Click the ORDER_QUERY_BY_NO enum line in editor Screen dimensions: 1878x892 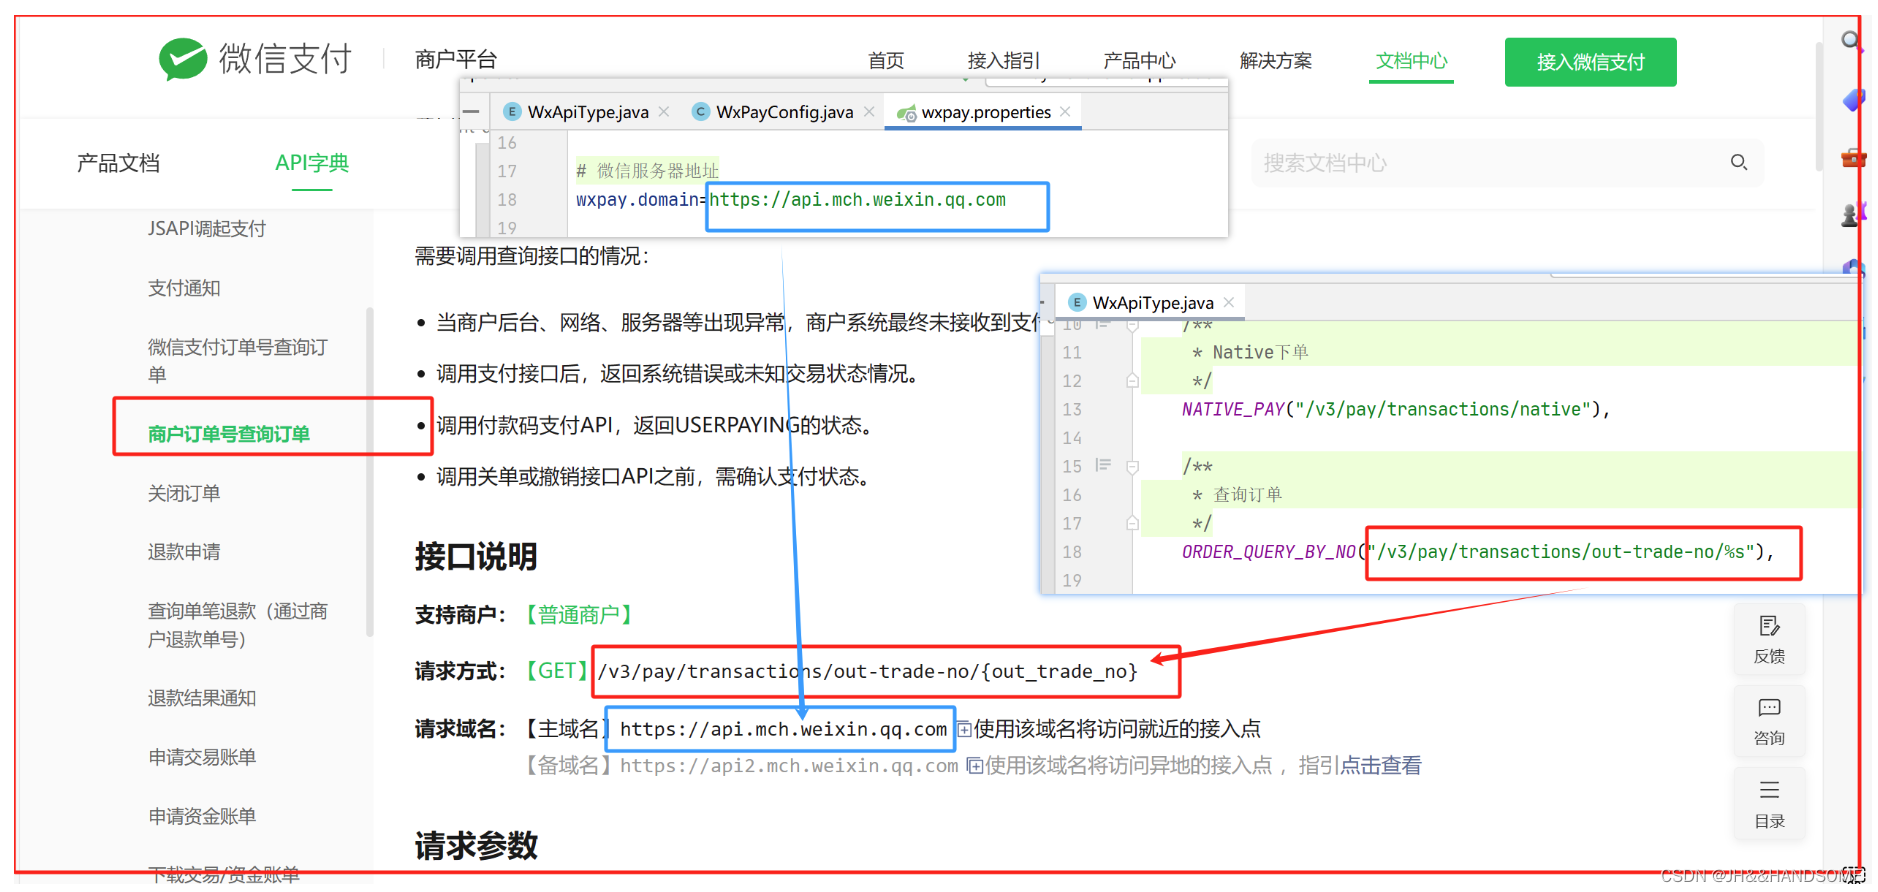pyautogui.click(x=1478, y=552)
